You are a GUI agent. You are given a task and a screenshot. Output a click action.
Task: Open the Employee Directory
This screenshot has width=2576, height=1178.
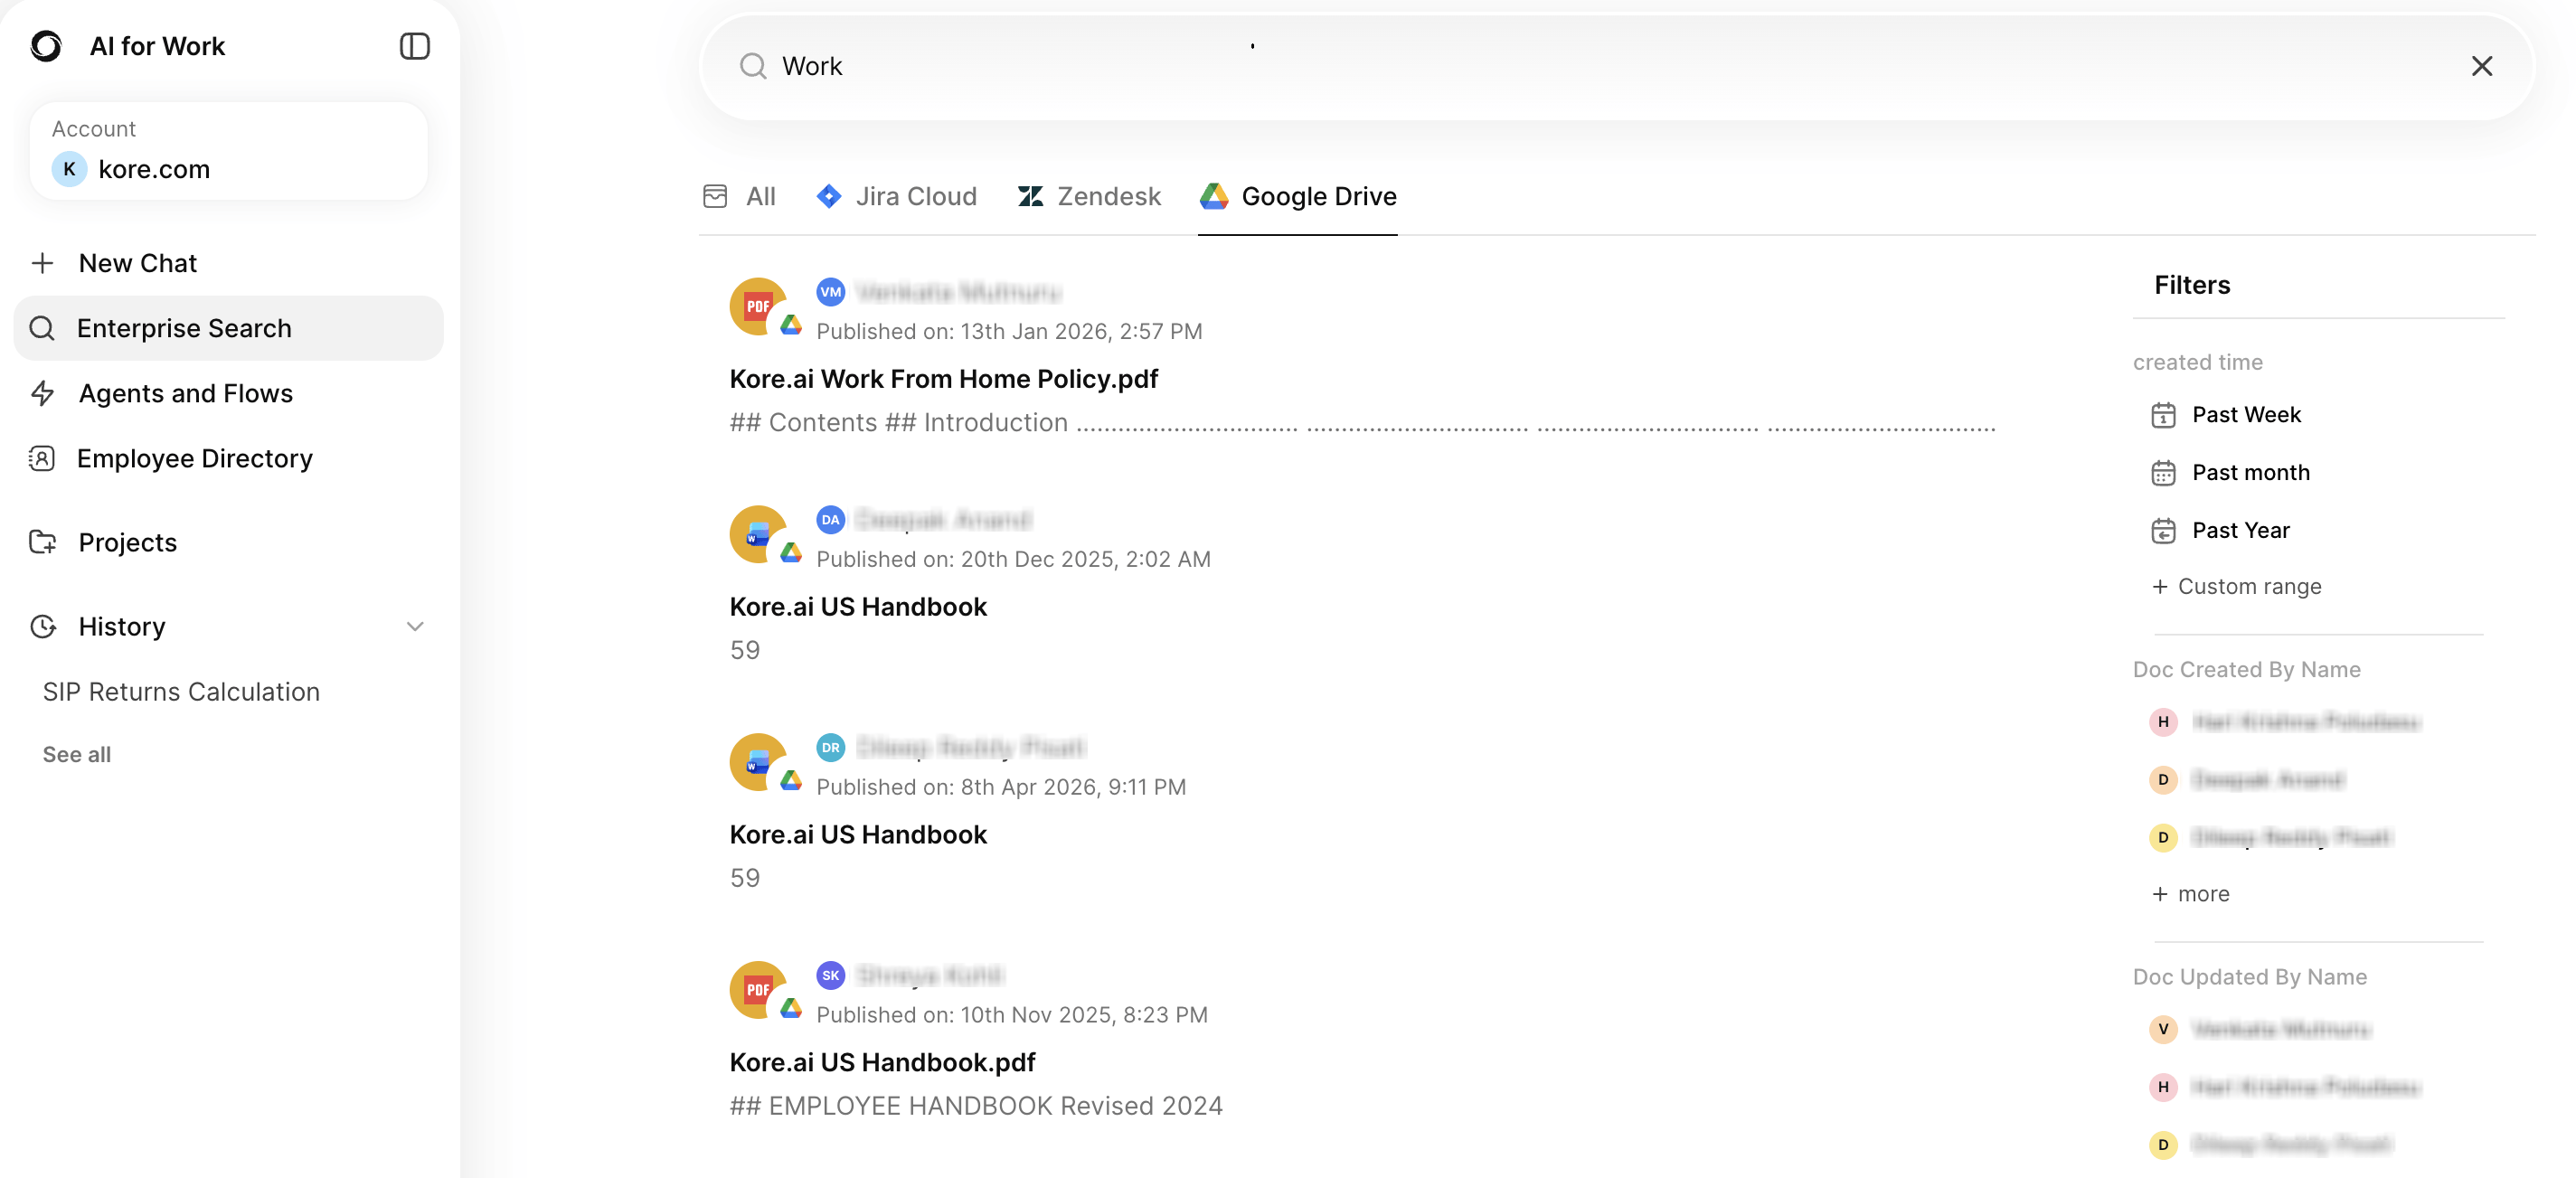pos(229,458)
